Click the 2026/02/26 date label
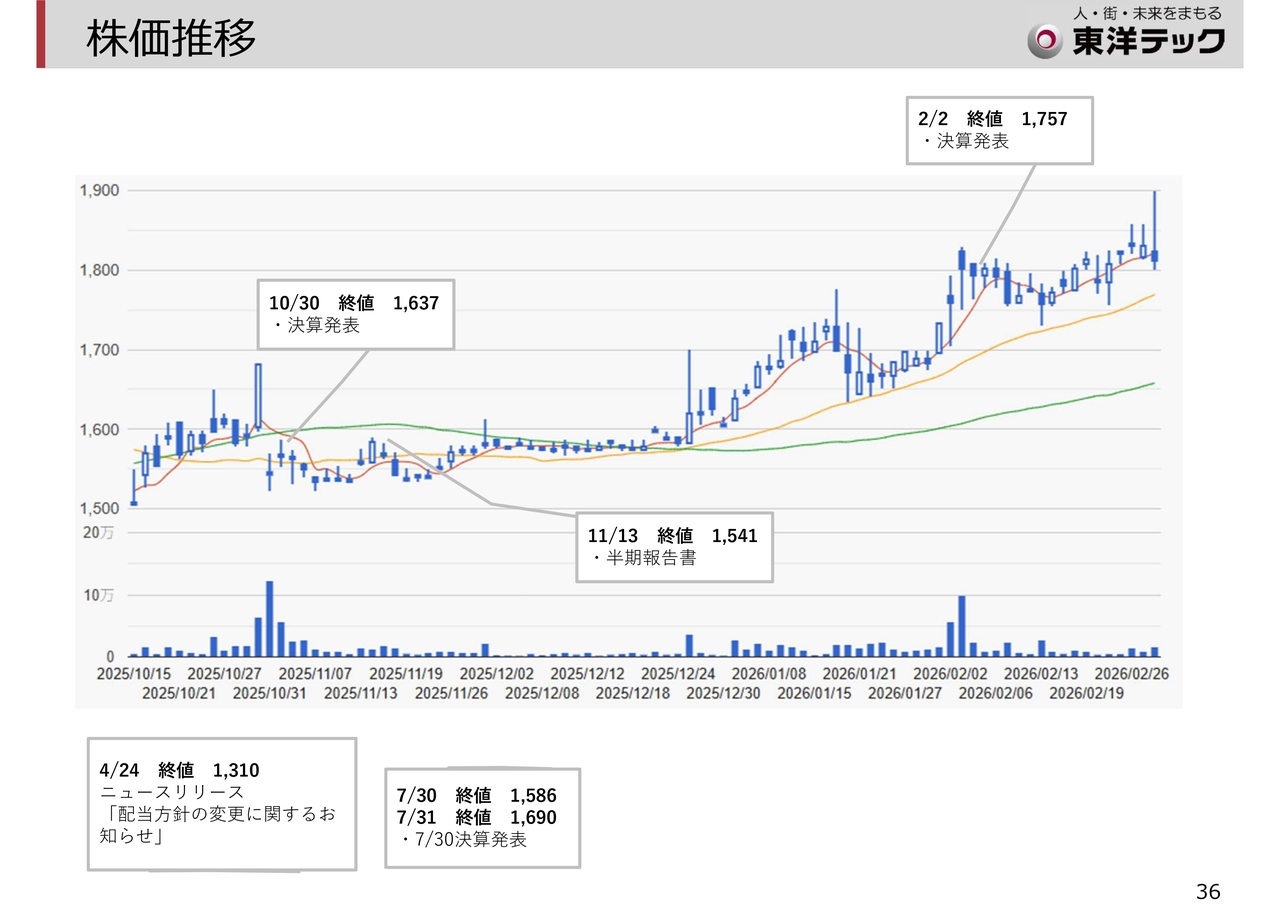Viewport: 1280px width, 905px height. 1131,675
